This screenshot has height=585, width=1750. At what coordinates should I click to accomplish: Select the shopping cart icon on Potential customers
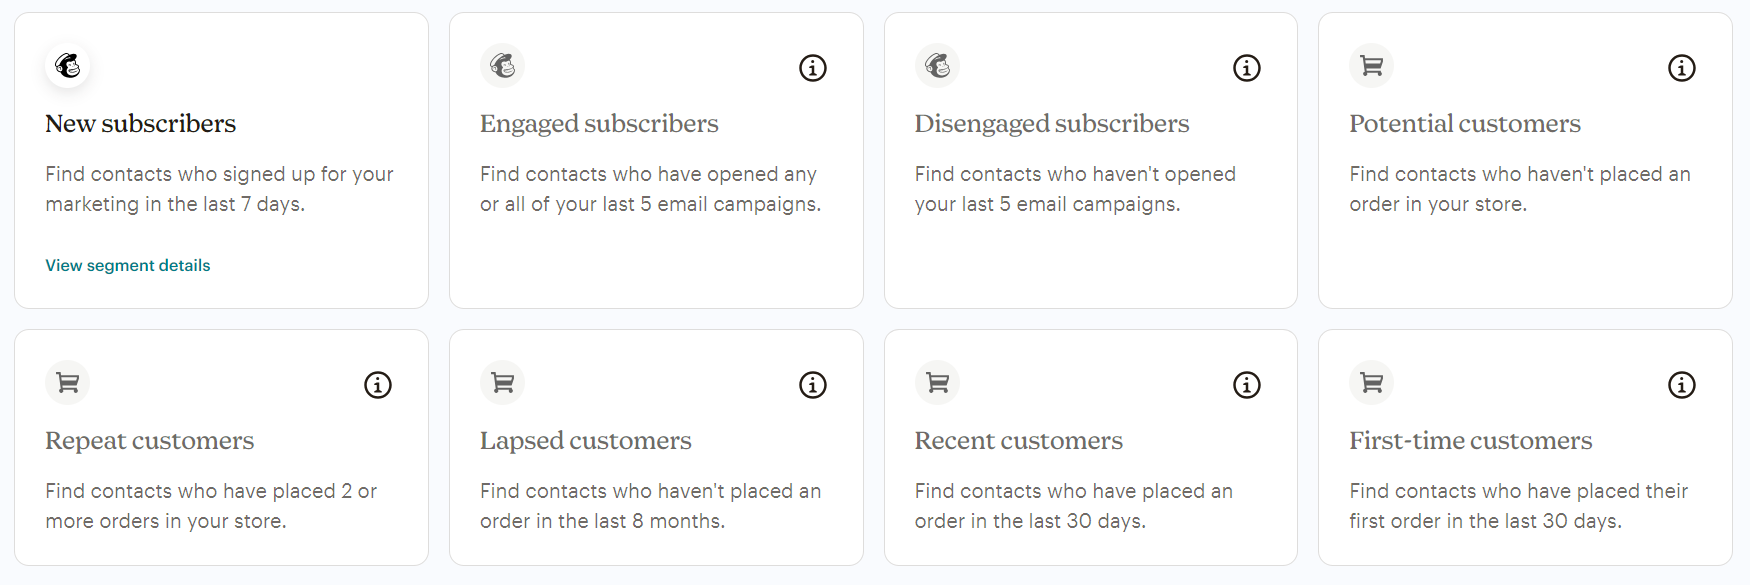tap(1371, 65)
